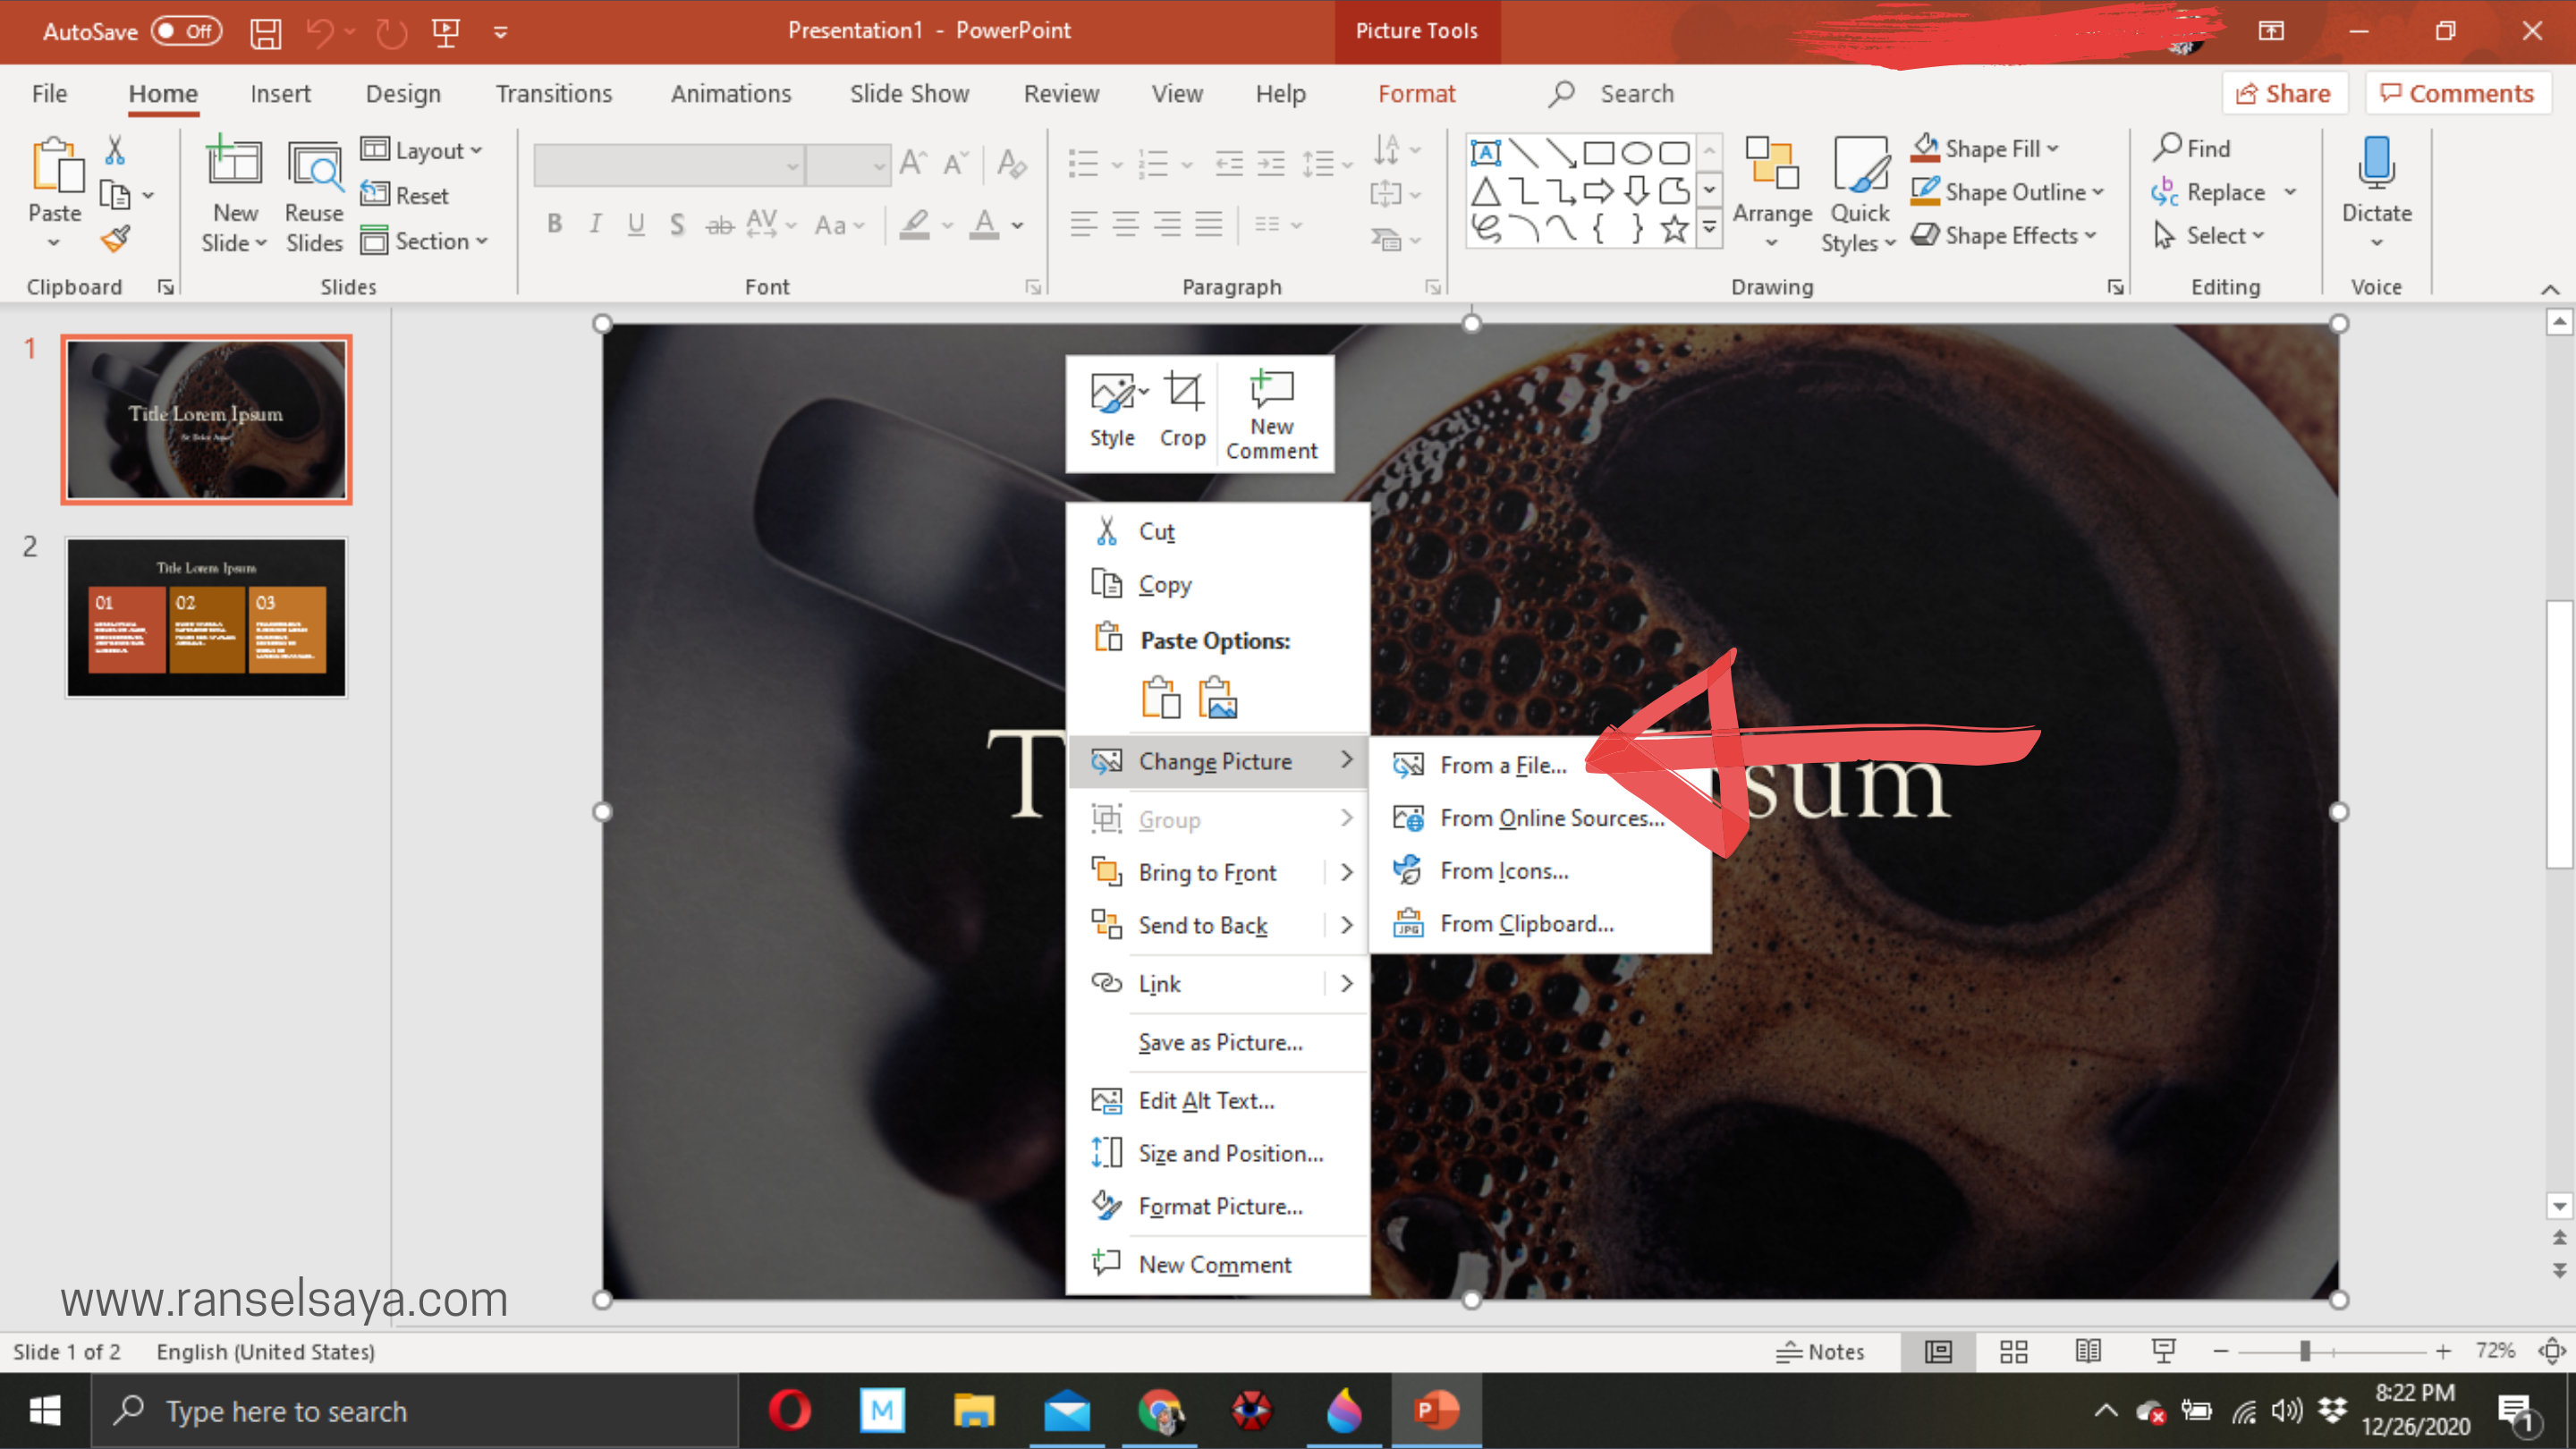Click the Save icon in title bar

(265, 32)
